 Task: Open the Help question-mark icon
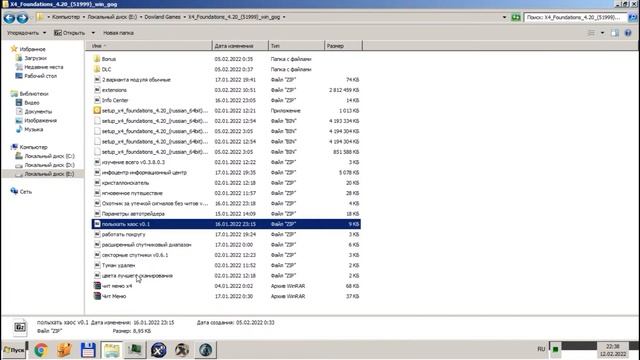[x=628, y=33]
